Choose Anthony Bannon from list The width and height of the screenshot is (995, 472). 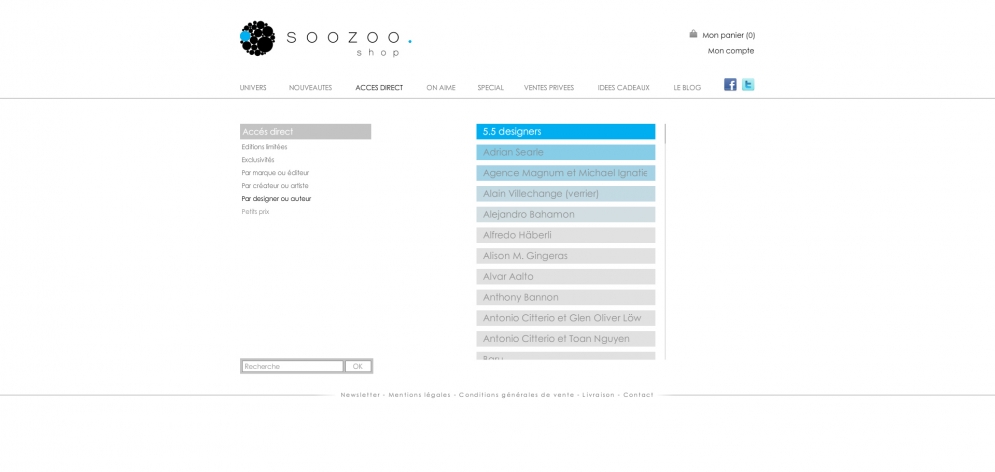566,298
